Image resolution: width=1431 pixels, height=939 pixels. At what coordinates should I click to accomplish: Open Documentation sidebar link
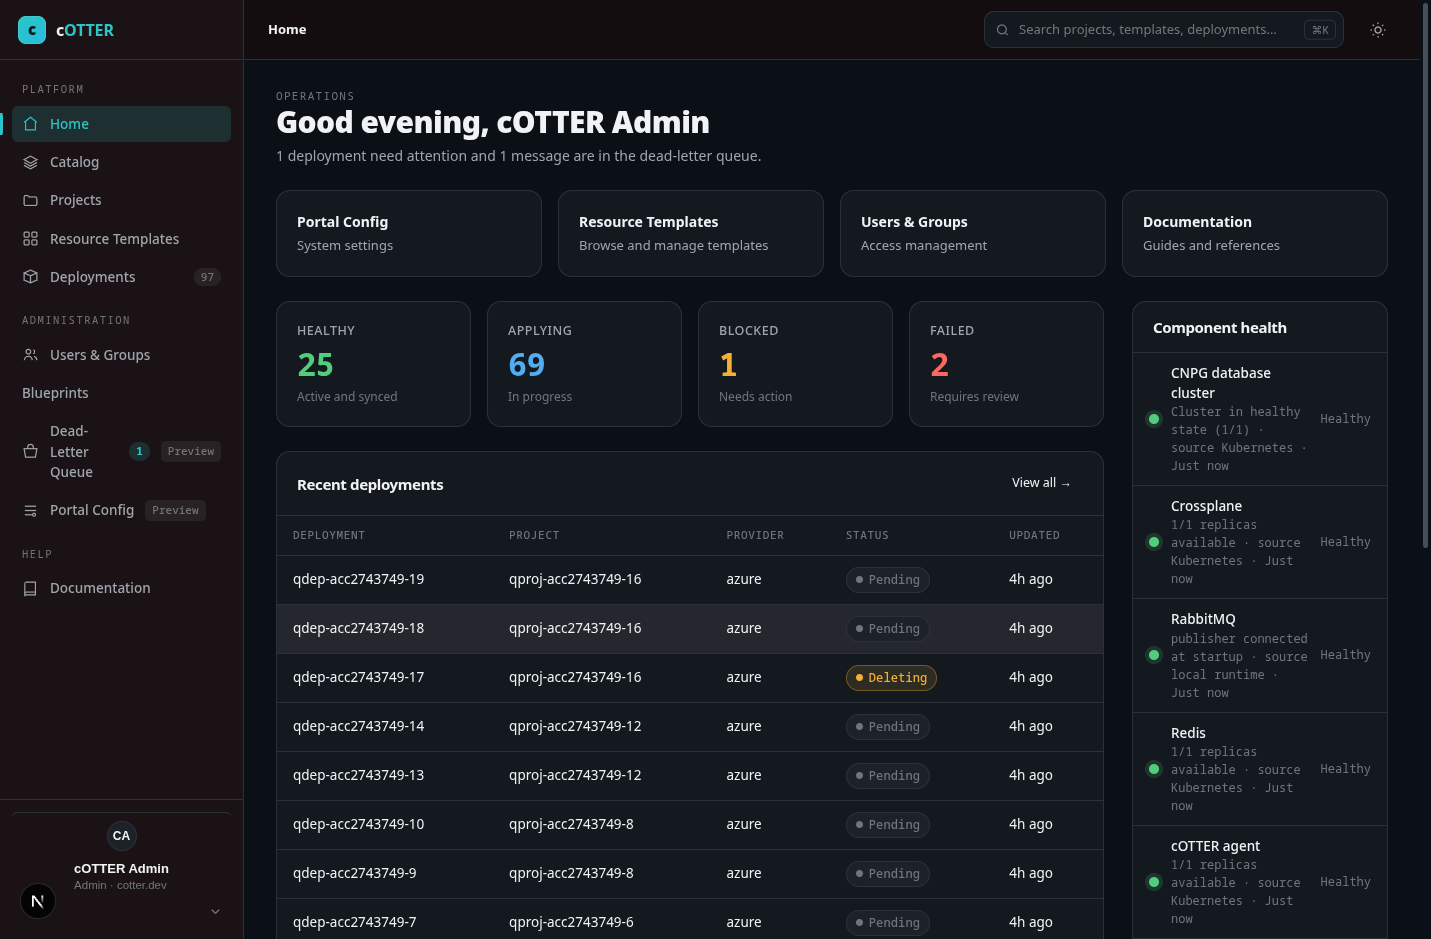click(x=121, y=588)
